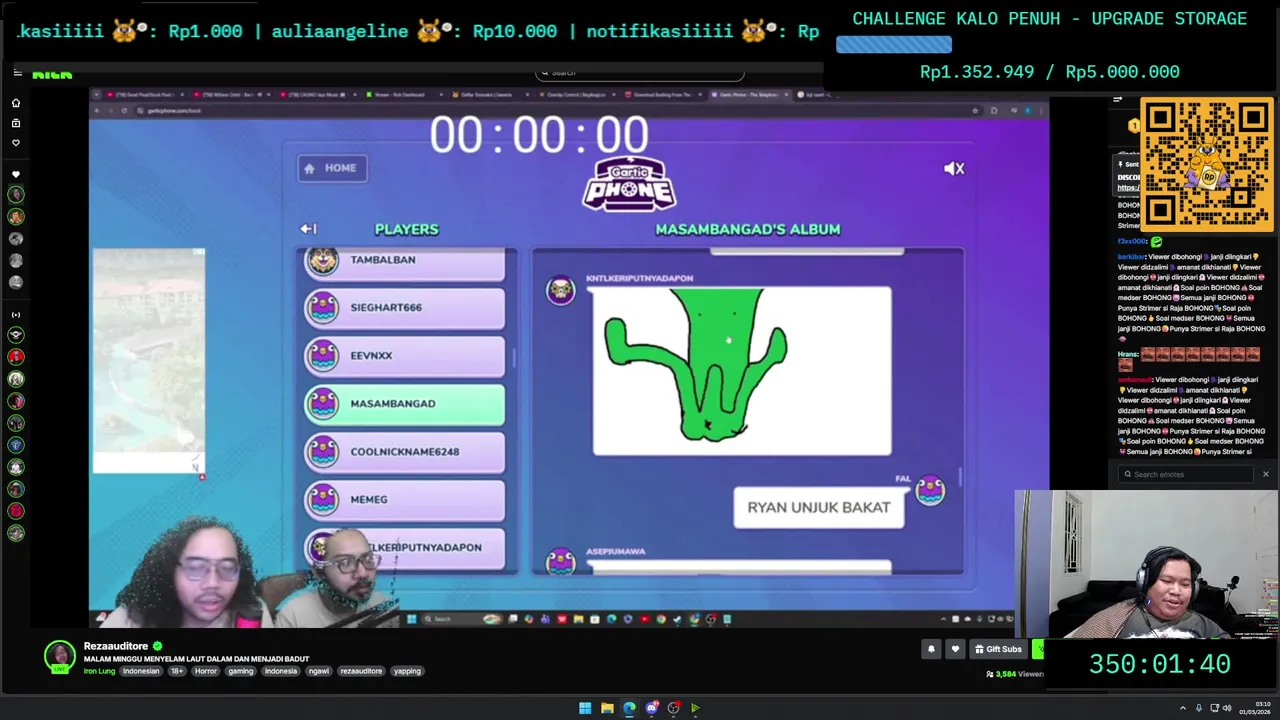1280x720 pixels.
Task: Click the green creature drawing in the album
Action: 742,371
